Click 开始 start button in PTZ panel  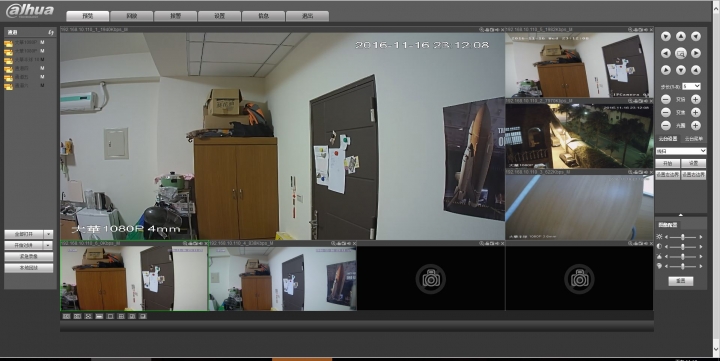(x=668, y=164)
